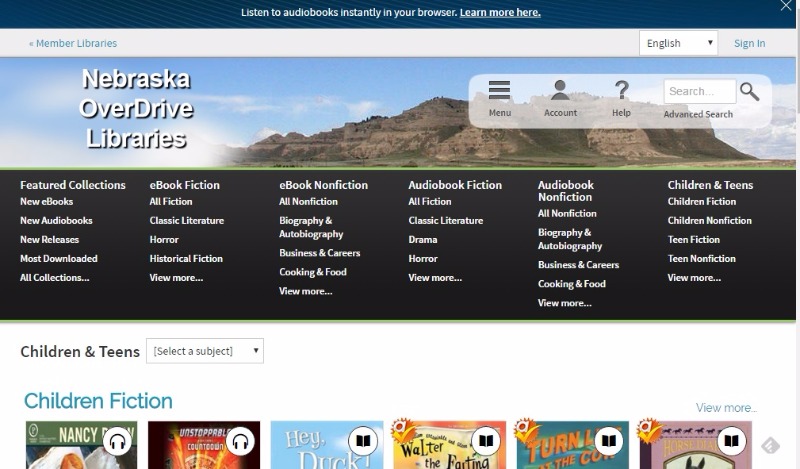
Task: Click orange badge on Walter the Farting cover
Action: point(403,431)
